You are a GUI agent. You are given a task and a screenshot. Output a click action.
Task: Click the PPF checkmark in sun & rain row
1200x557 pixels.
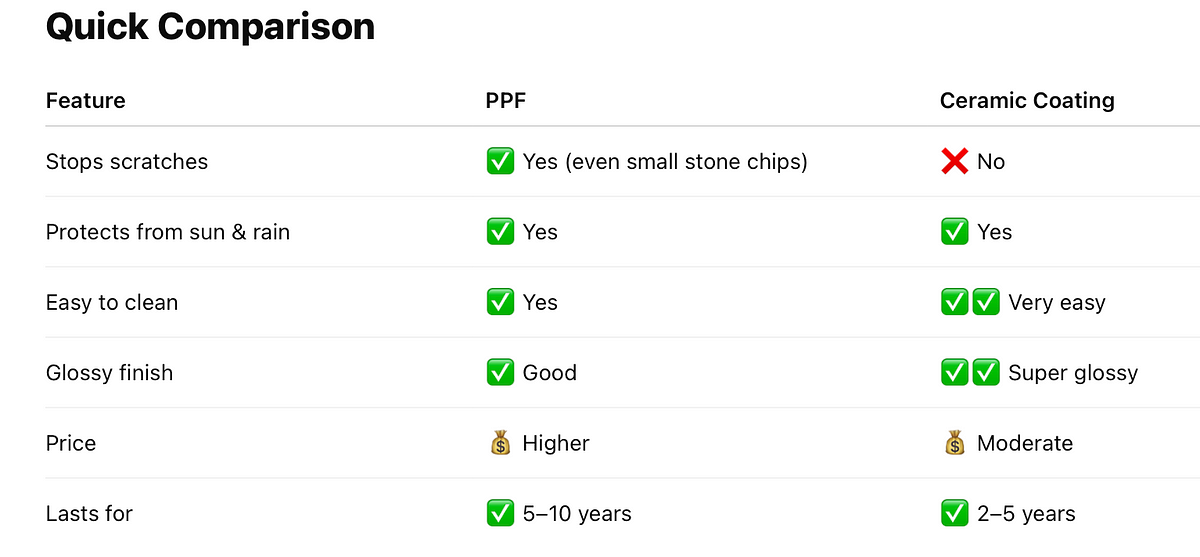pos(500,232)
